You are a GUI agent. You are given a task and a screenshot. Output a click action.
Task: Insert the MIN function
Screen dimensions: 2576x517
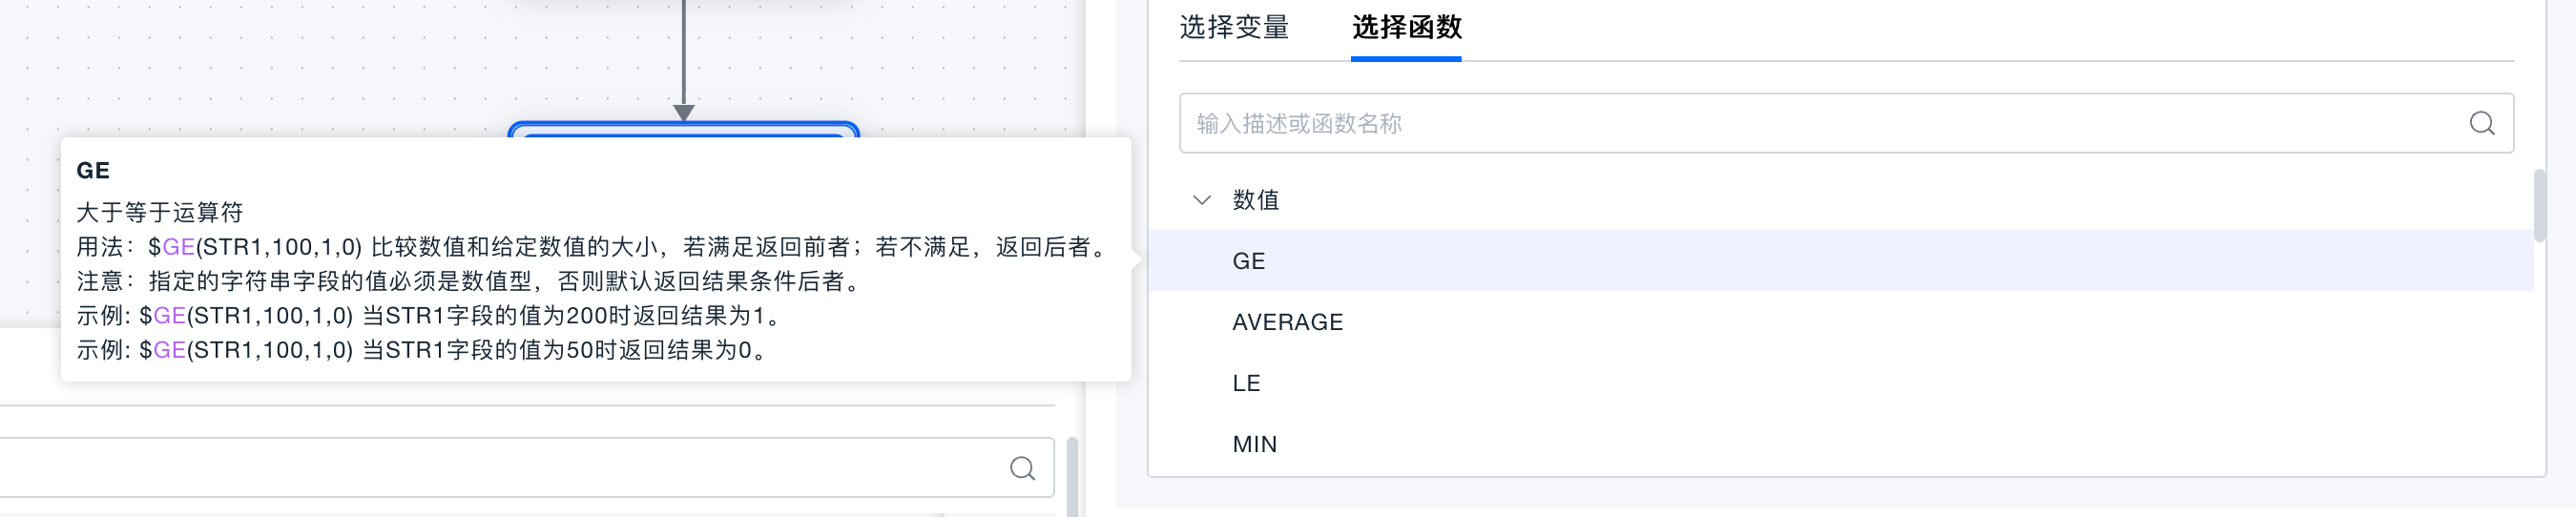1254,444
